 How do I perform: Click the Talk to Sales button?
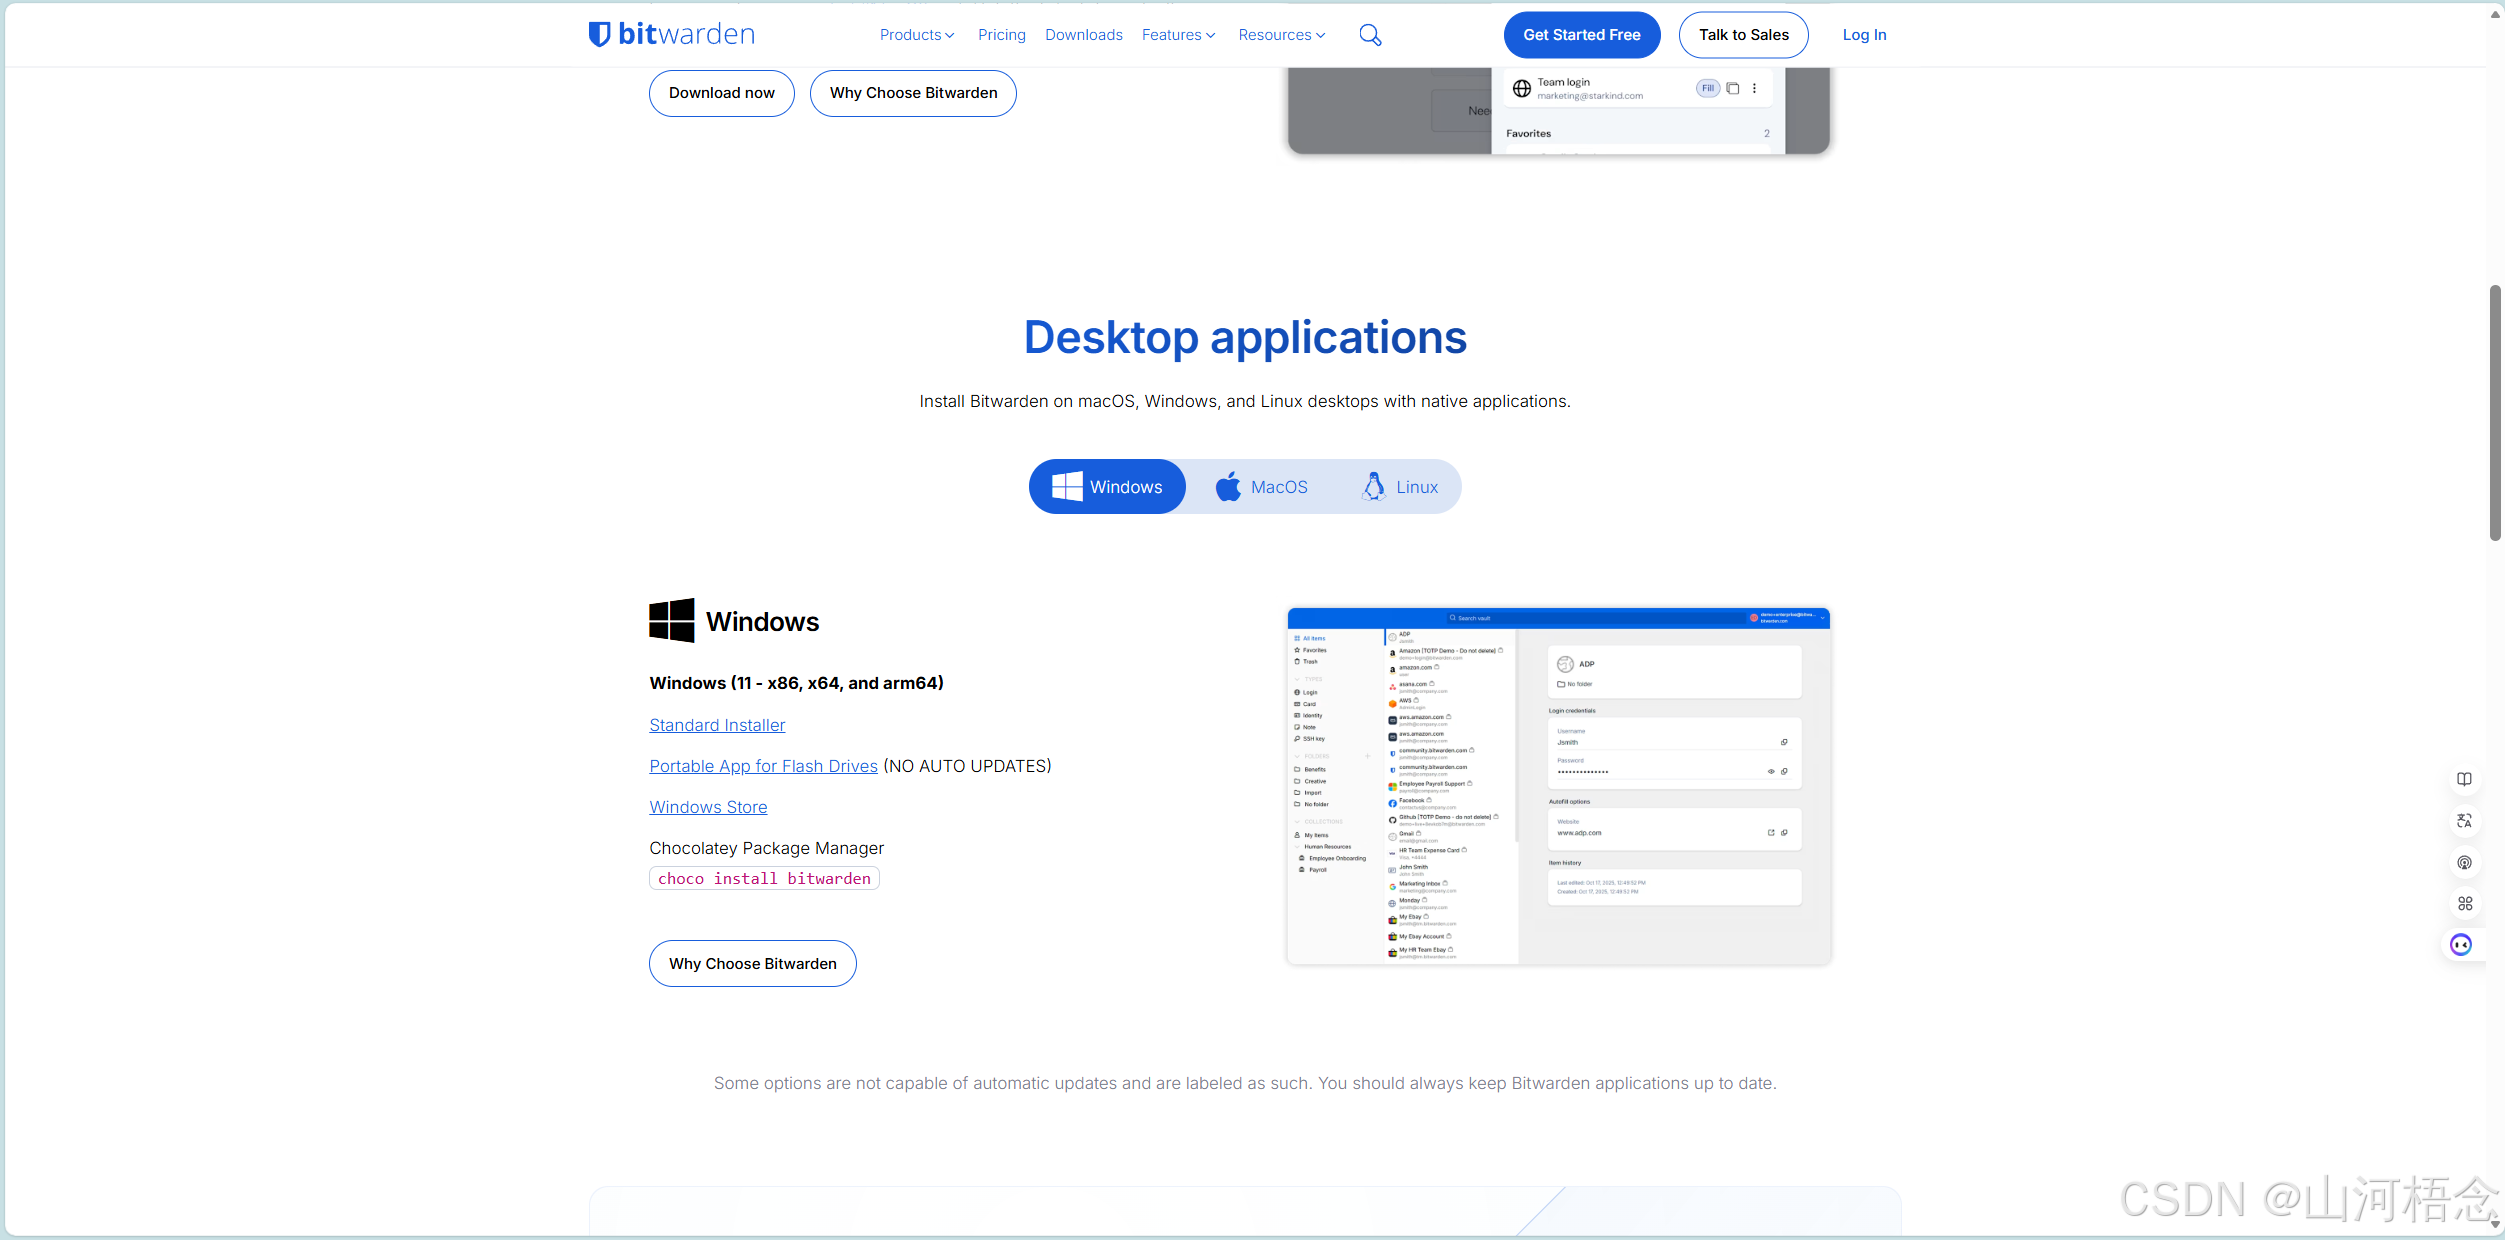tap(1744, 35)
